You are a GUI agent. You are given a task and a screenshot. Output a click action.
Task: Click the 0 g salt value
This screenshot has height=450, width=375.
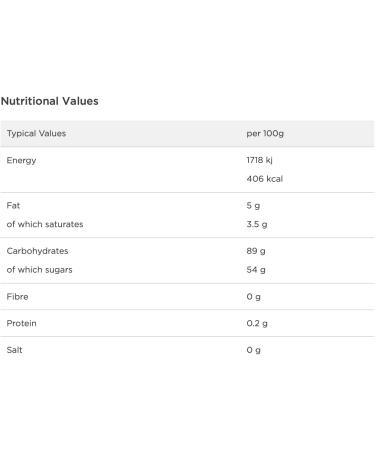point(253,350)
